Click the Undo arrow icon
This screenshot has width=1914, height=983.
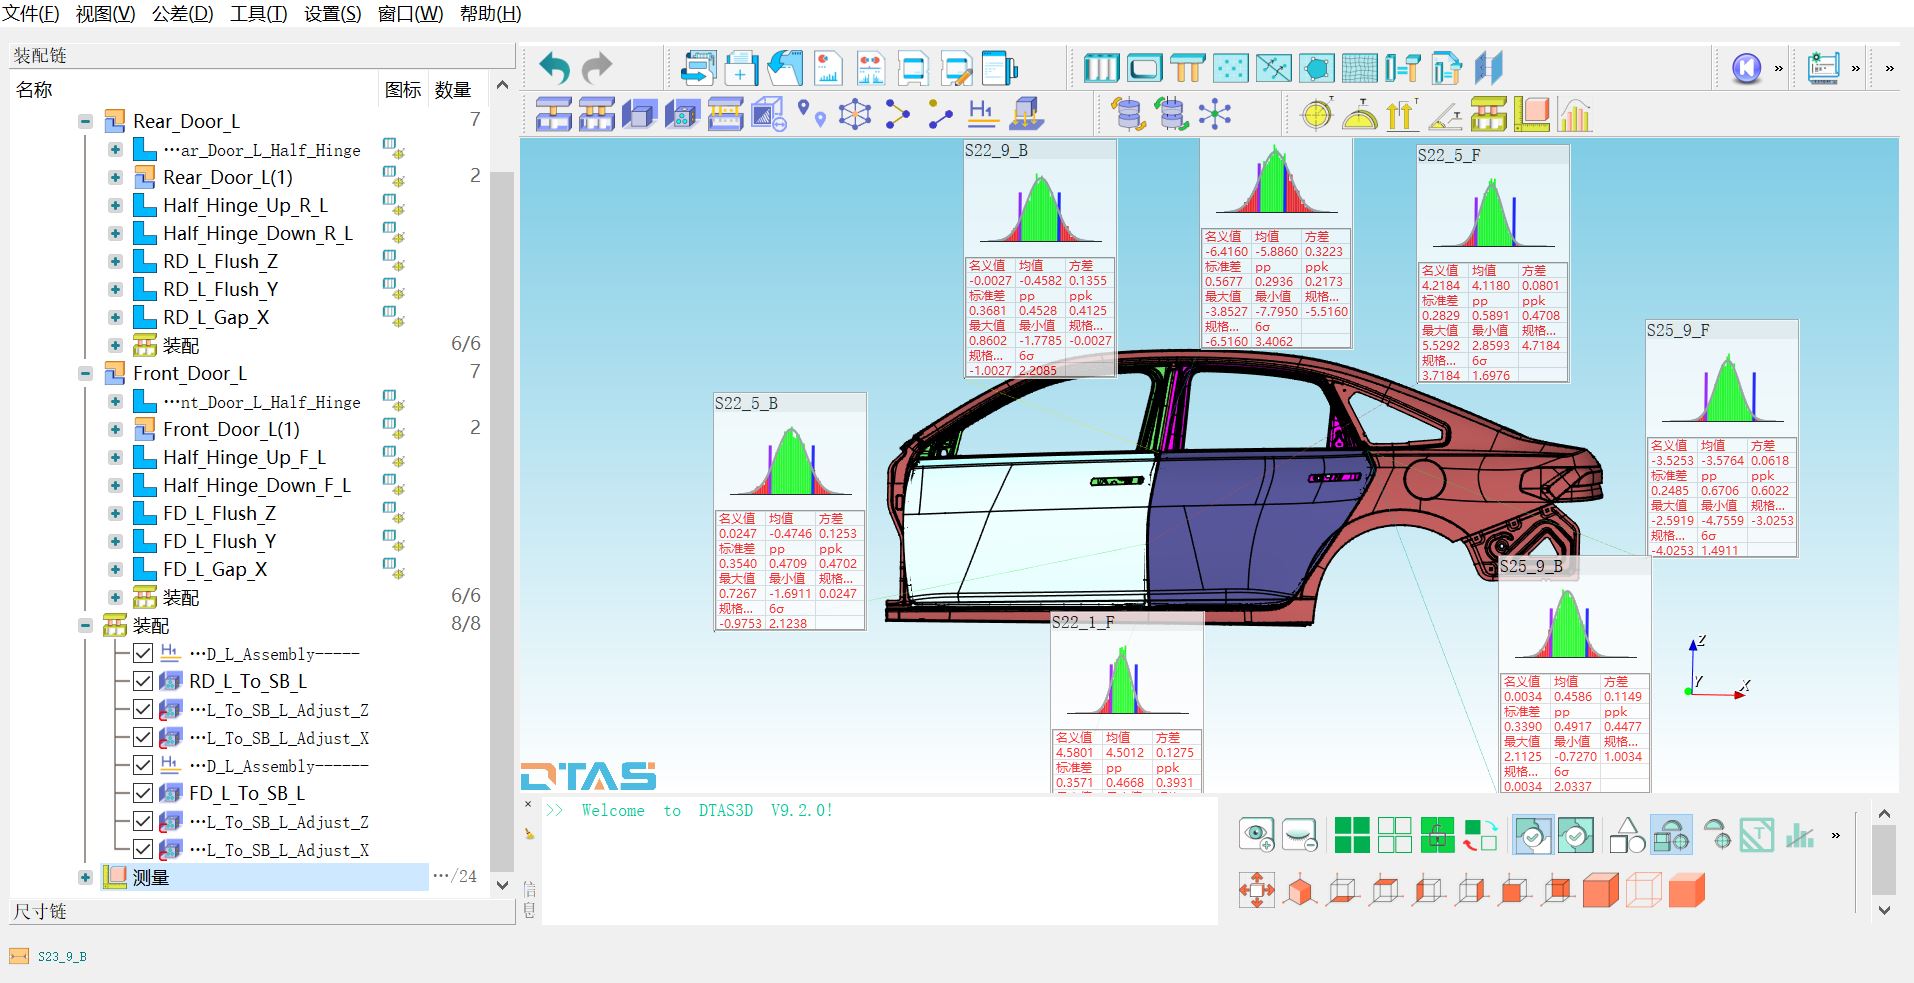tap(556, 68)
